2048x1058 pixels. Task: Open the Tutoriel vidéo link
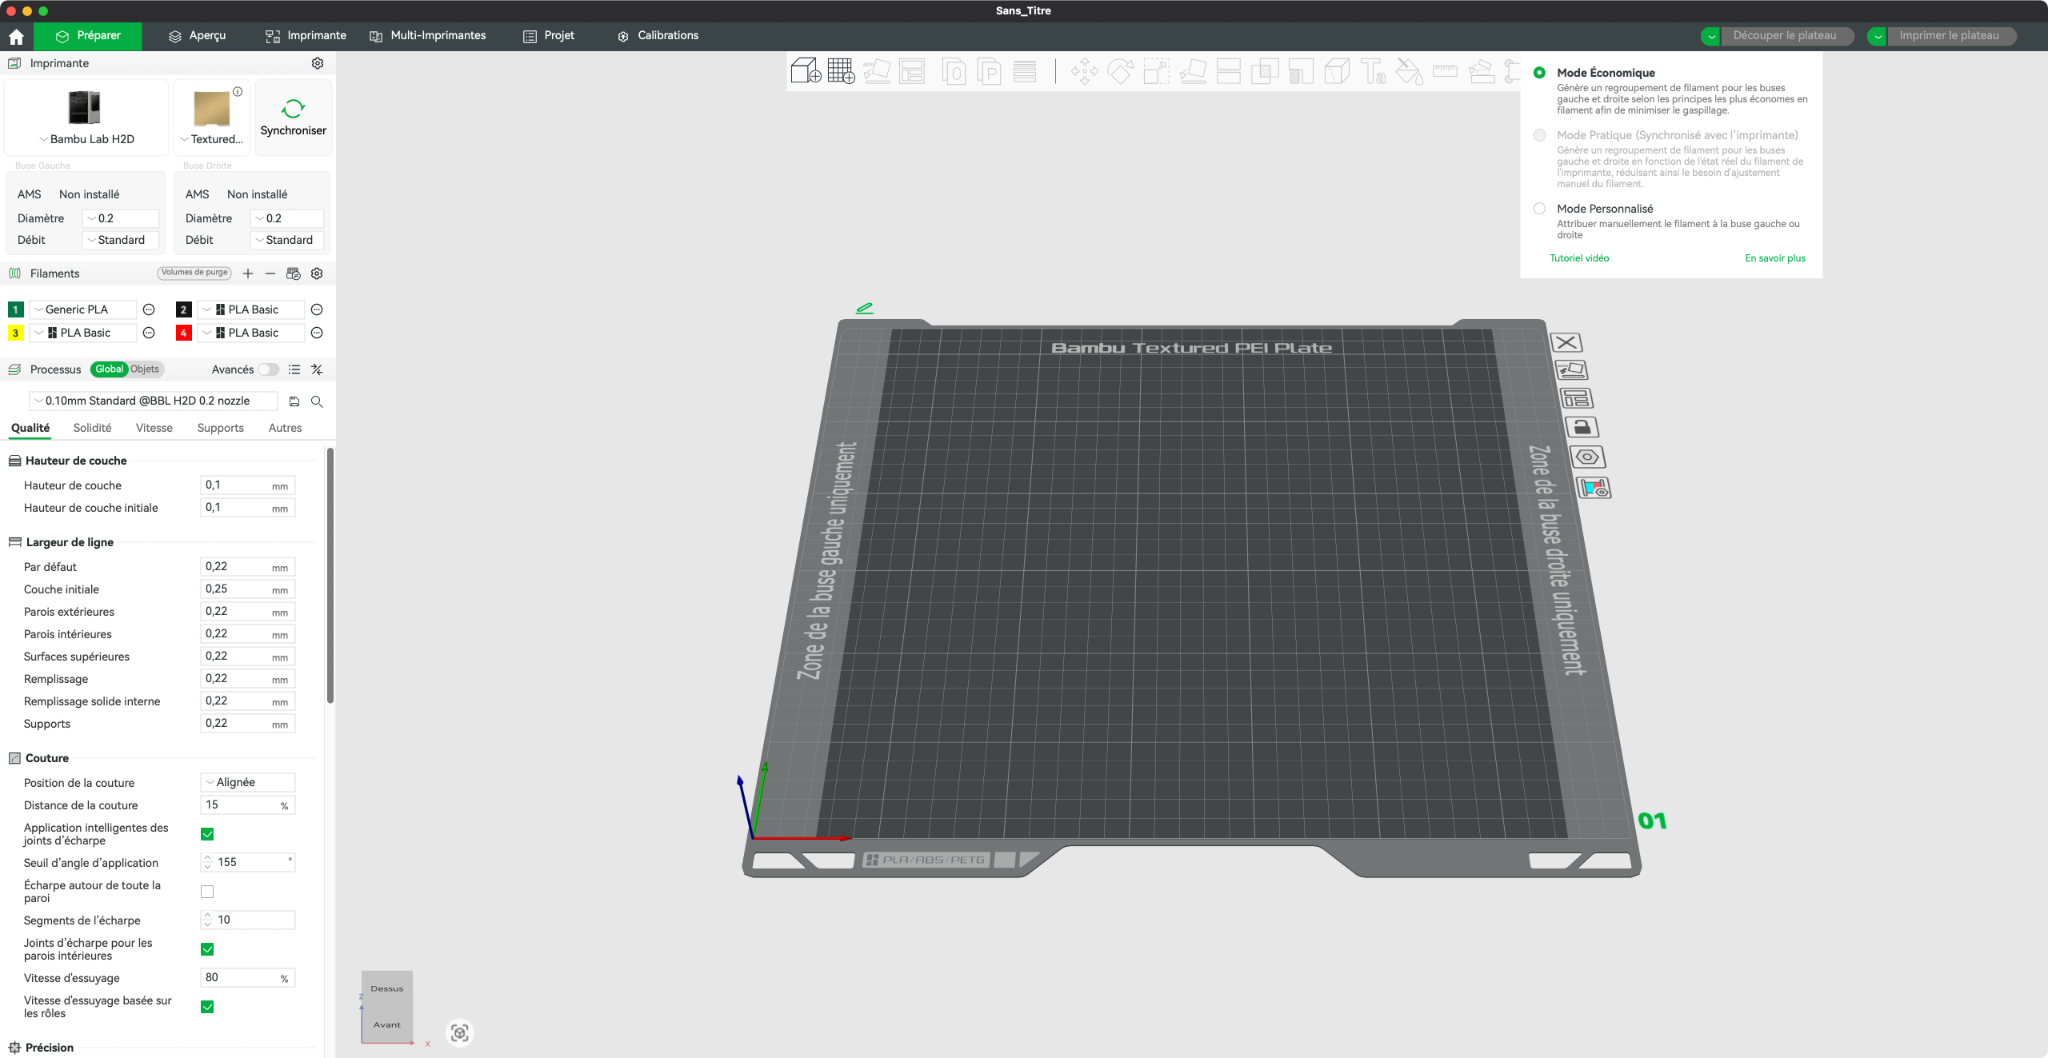coord(1580,258)
